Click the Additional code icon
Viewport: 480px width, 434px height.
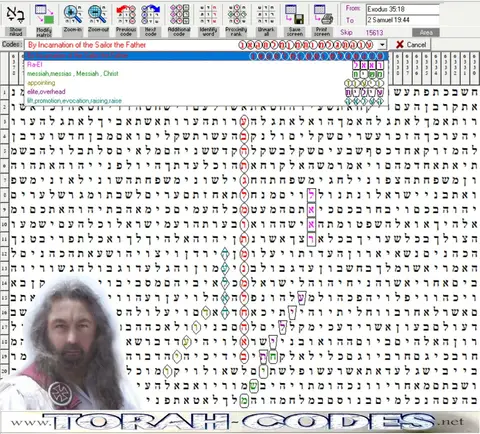coord(179,14)
